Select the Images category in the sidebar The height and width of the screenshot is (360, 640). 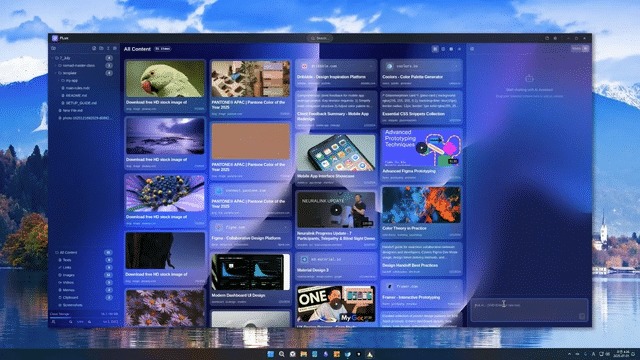[x=84, y=275]
